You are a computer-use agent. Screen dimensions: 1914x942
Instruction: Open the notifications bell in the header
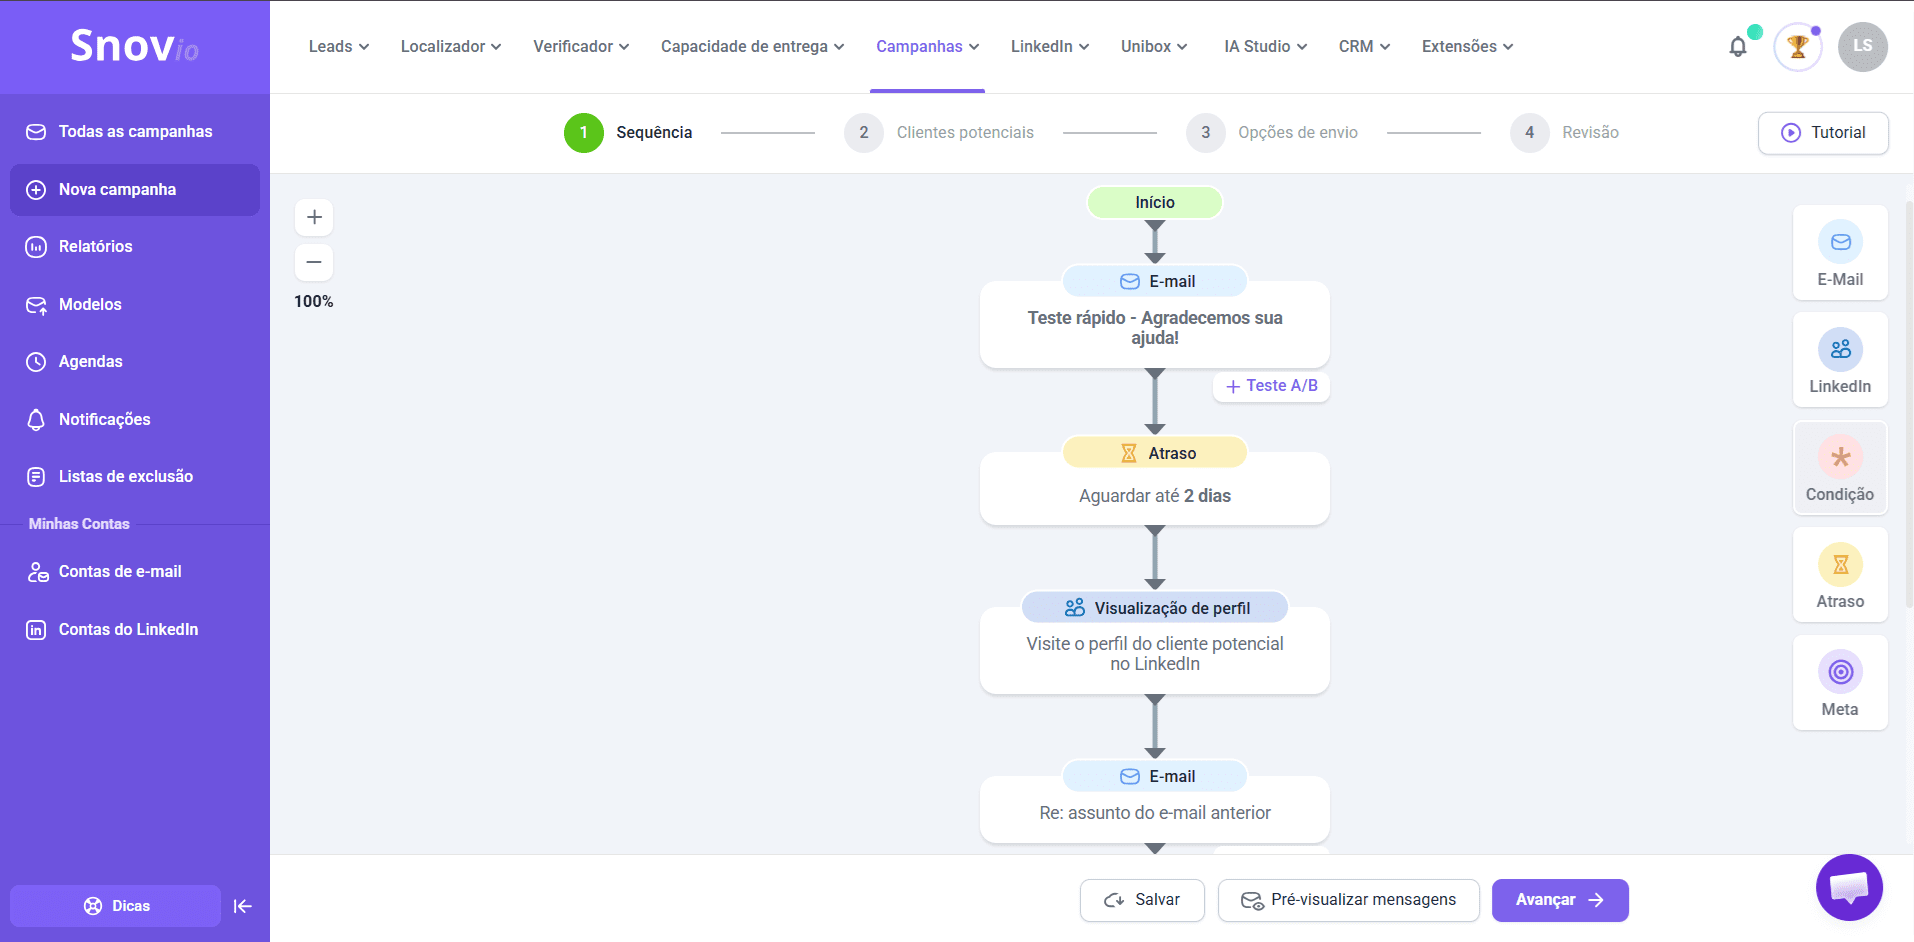[x=1738, y=47]
